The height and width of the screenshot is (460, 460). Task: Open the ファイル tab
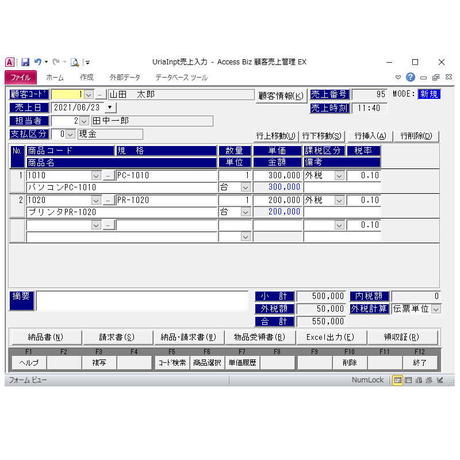(x=21, y=77)
